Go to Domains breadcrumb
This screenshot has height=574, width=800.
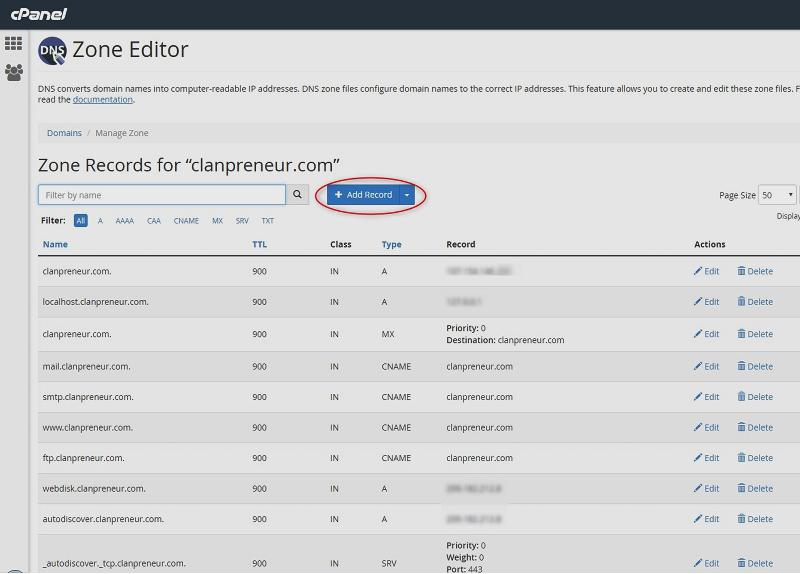tap(64, 133)
